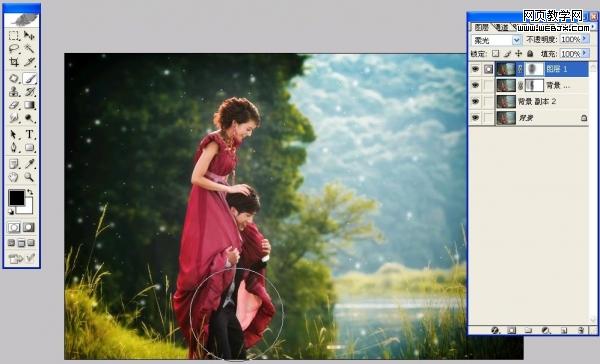
Task: Create new fill or adjustment layer
Action: [x=546, y=330]
